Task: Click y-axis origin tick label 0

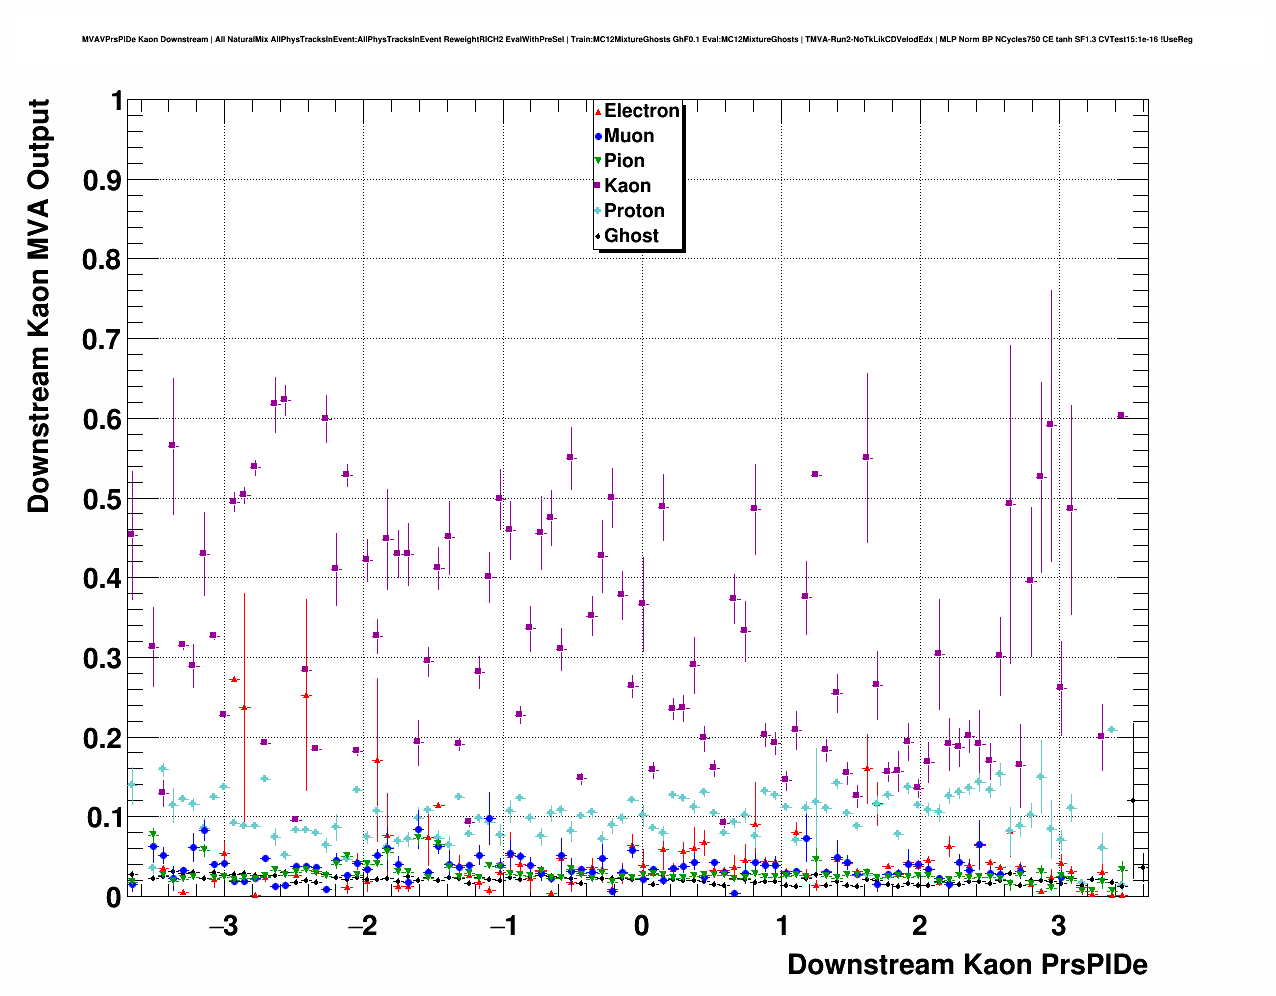Action: point(114,898)
